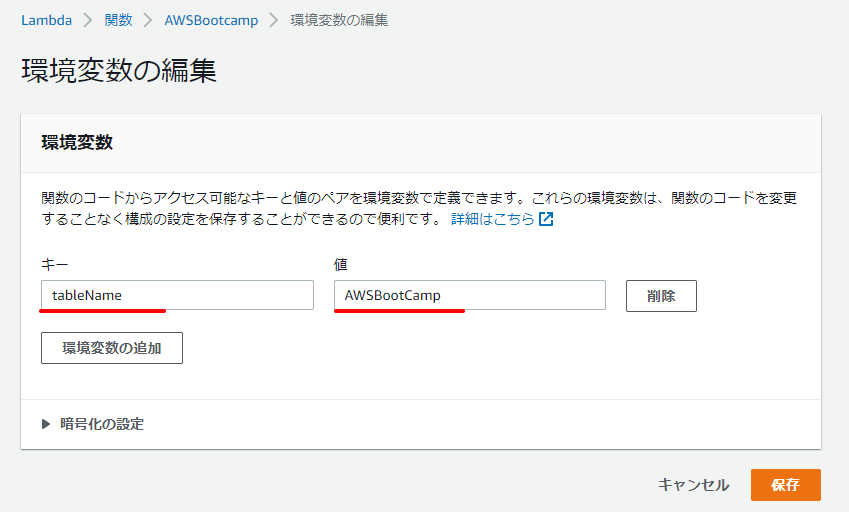Viewport: 849px width, 512px height.
Task: Expand the 暗号化の設定 section
Action: pyautogui.click(x=93, y=424)
